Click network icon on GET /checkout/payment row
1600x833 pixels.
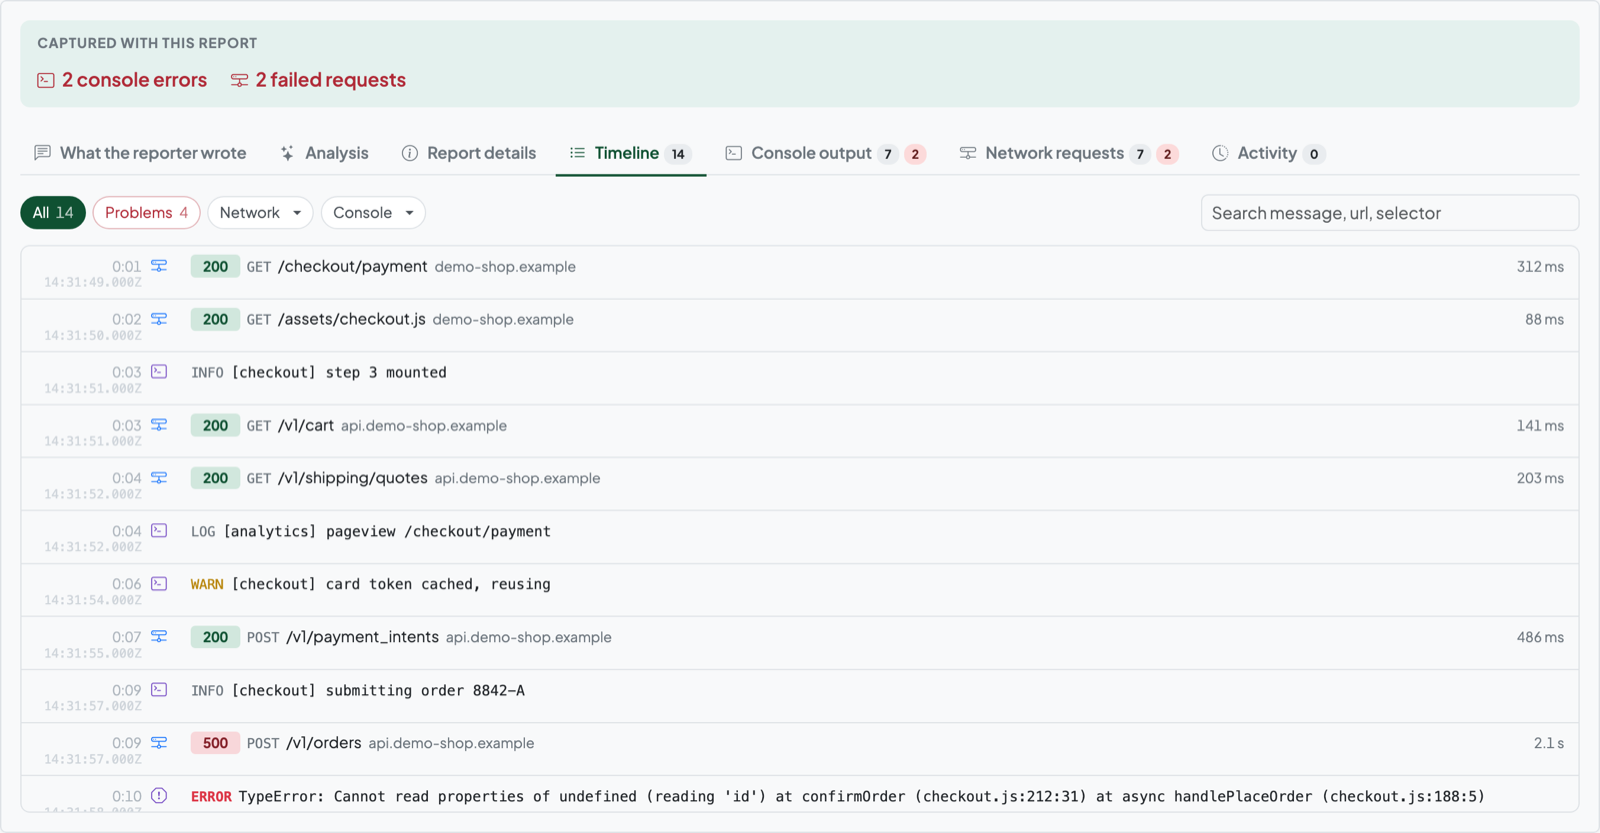tap(159, 266)
